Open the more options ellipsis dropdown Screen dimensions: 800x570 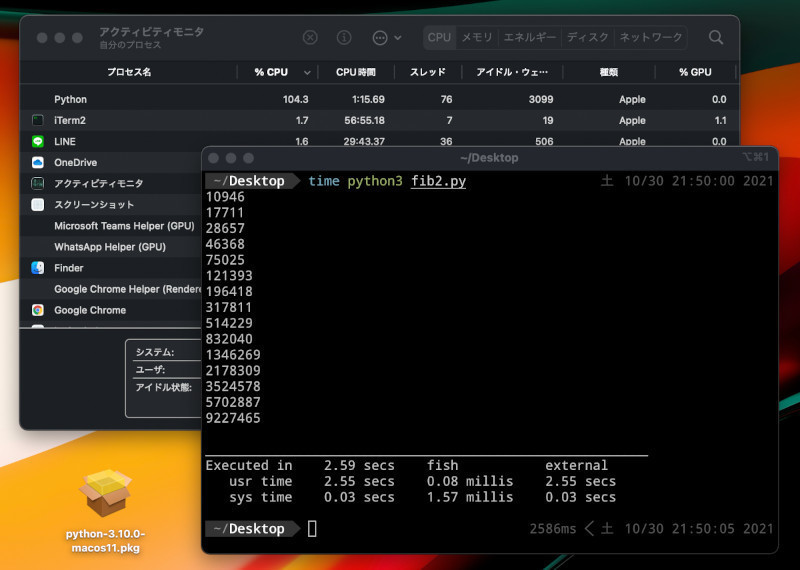[x=386, y=37]
